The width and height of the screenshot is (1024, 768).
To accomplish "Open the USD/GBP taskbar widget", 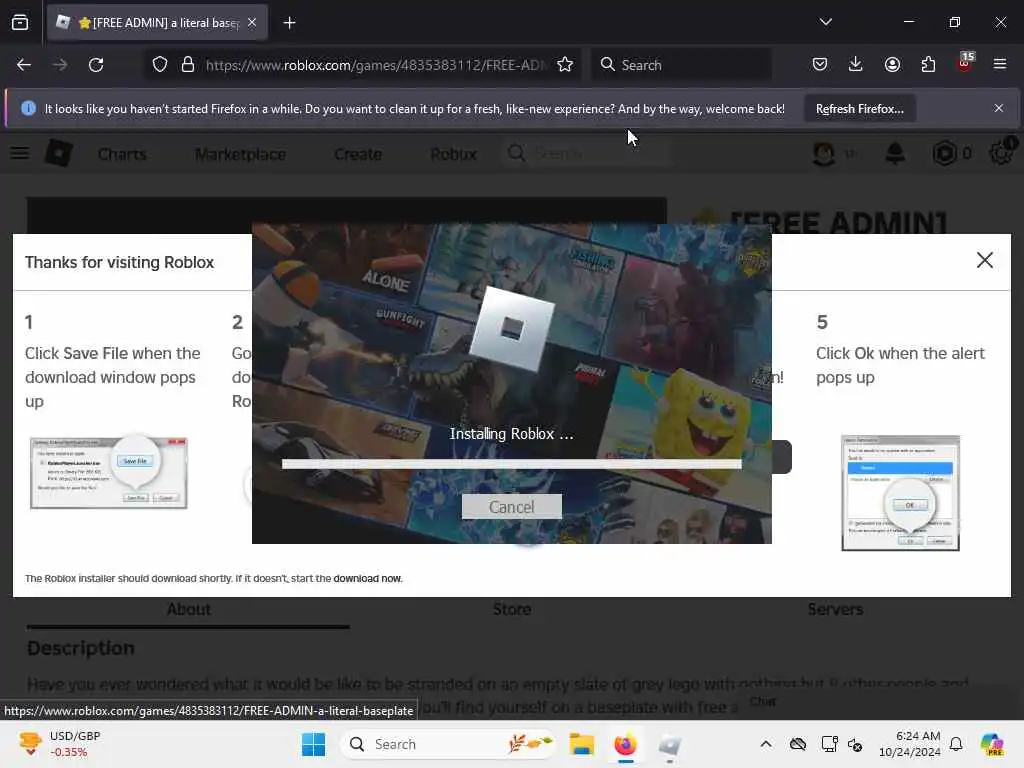I will click(59, 744).
